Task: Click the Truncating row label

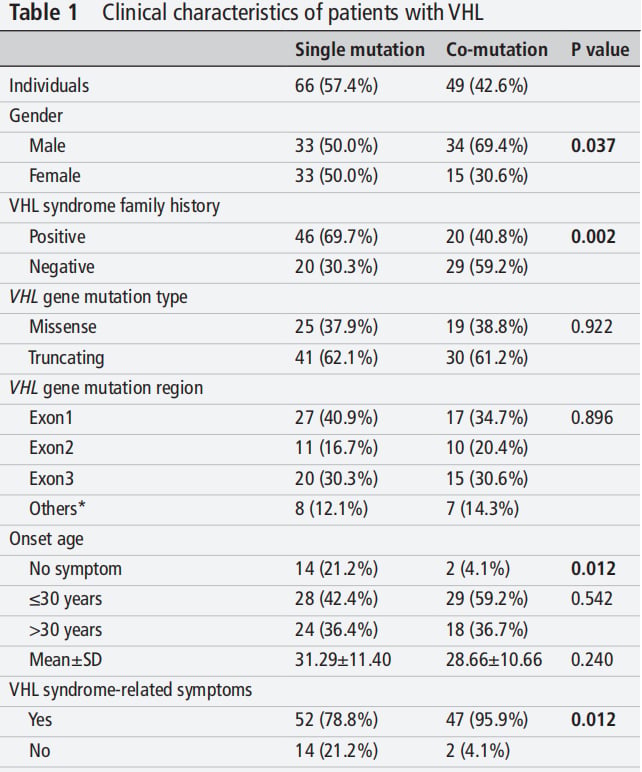Action: point(66,358)
